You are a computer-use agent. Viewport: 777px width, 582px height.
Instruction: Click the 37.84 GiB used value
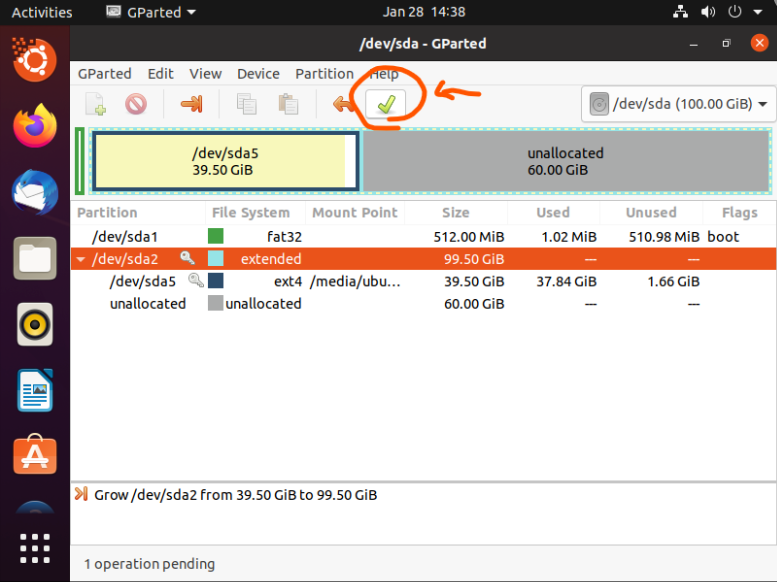point(566,282)
